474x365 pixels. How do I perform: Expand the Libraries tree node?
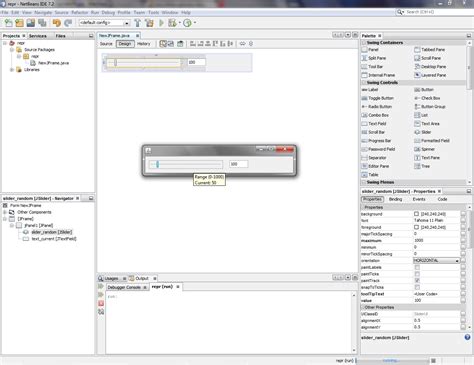point(12,70)
